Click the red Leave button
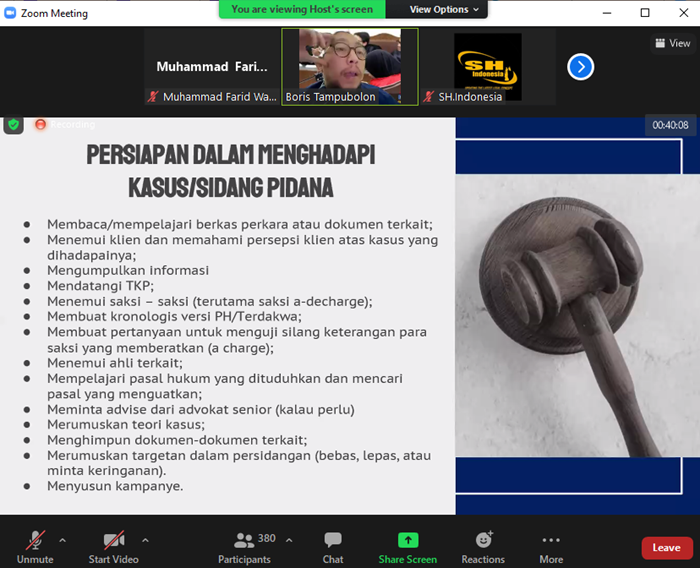Viewport: 700px width, 568px height. (667, 548)
